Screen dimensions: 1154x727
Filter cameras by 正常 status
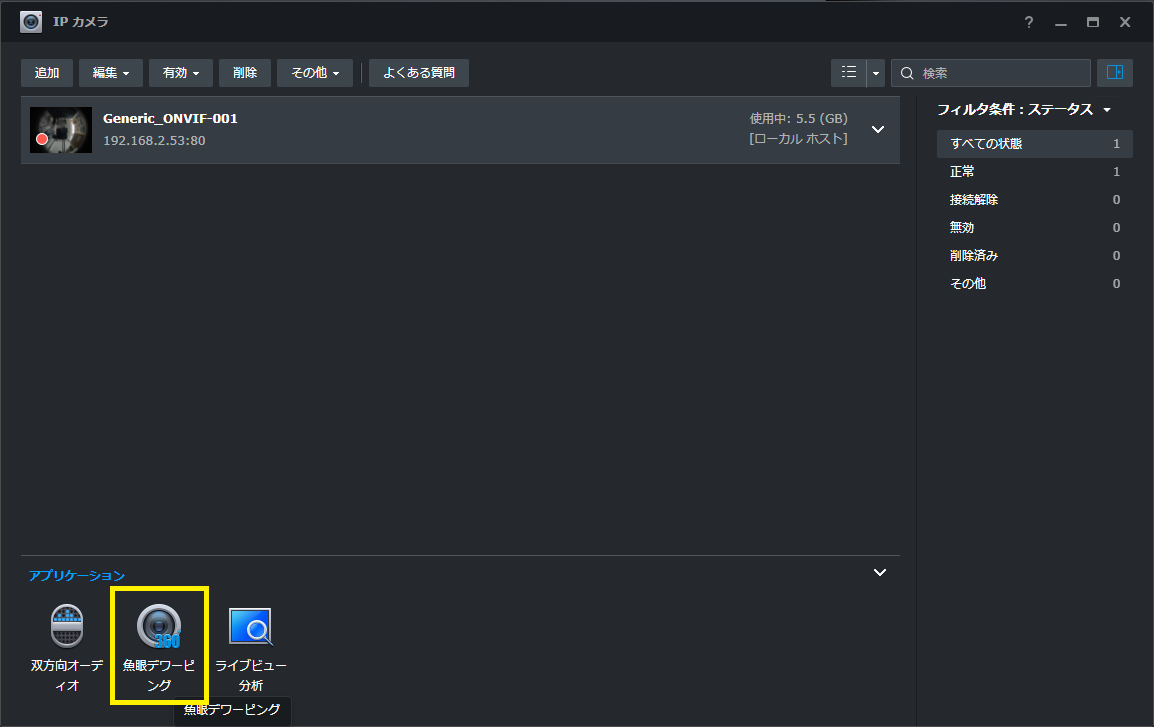(1034, 171)
